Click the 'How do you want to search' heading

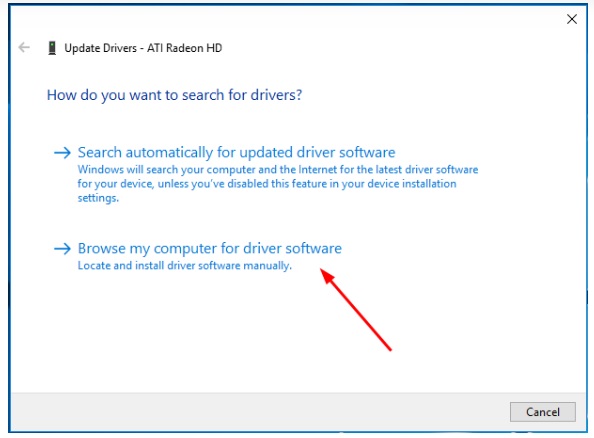click(174, 95)
